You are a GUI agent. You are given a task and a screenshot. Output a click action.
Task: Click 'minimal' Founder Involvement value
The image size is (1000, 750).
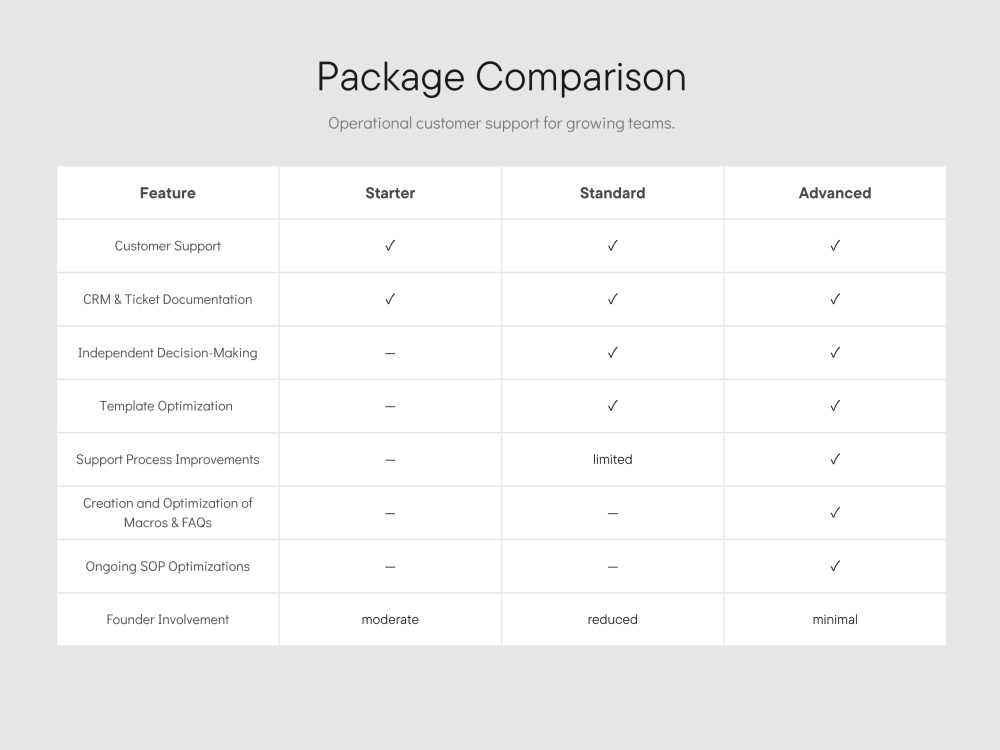coord(835,619)
